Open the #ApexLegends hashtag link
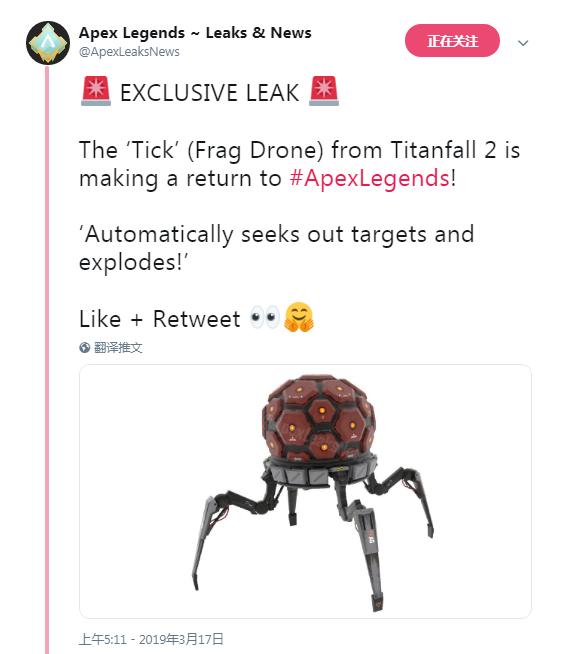561x654 pixels. click(370, 179)
